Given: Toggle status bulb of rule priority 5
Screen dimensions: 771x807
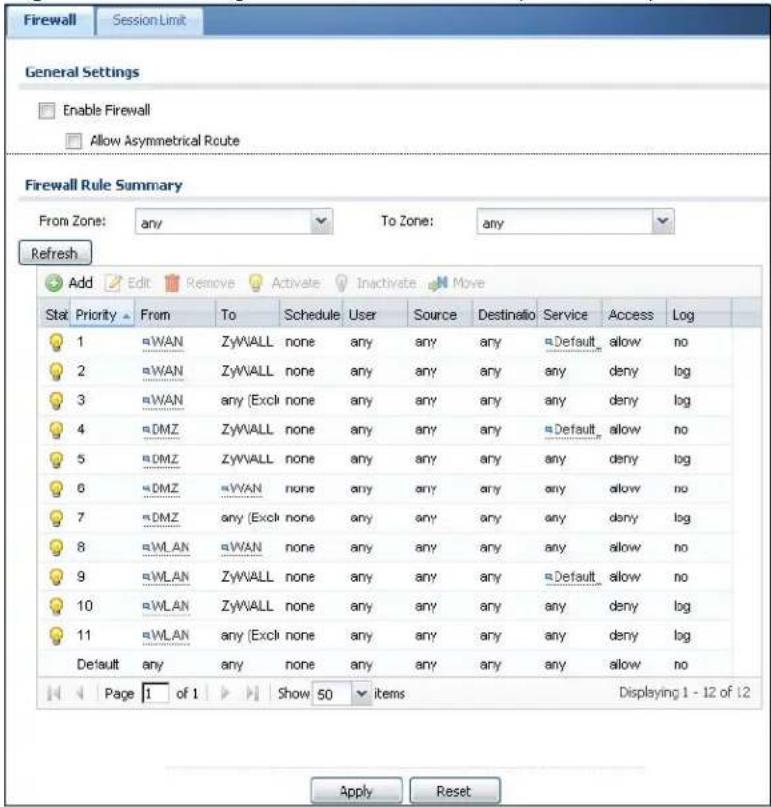Looking at the screenshot, I should (56, 459).
